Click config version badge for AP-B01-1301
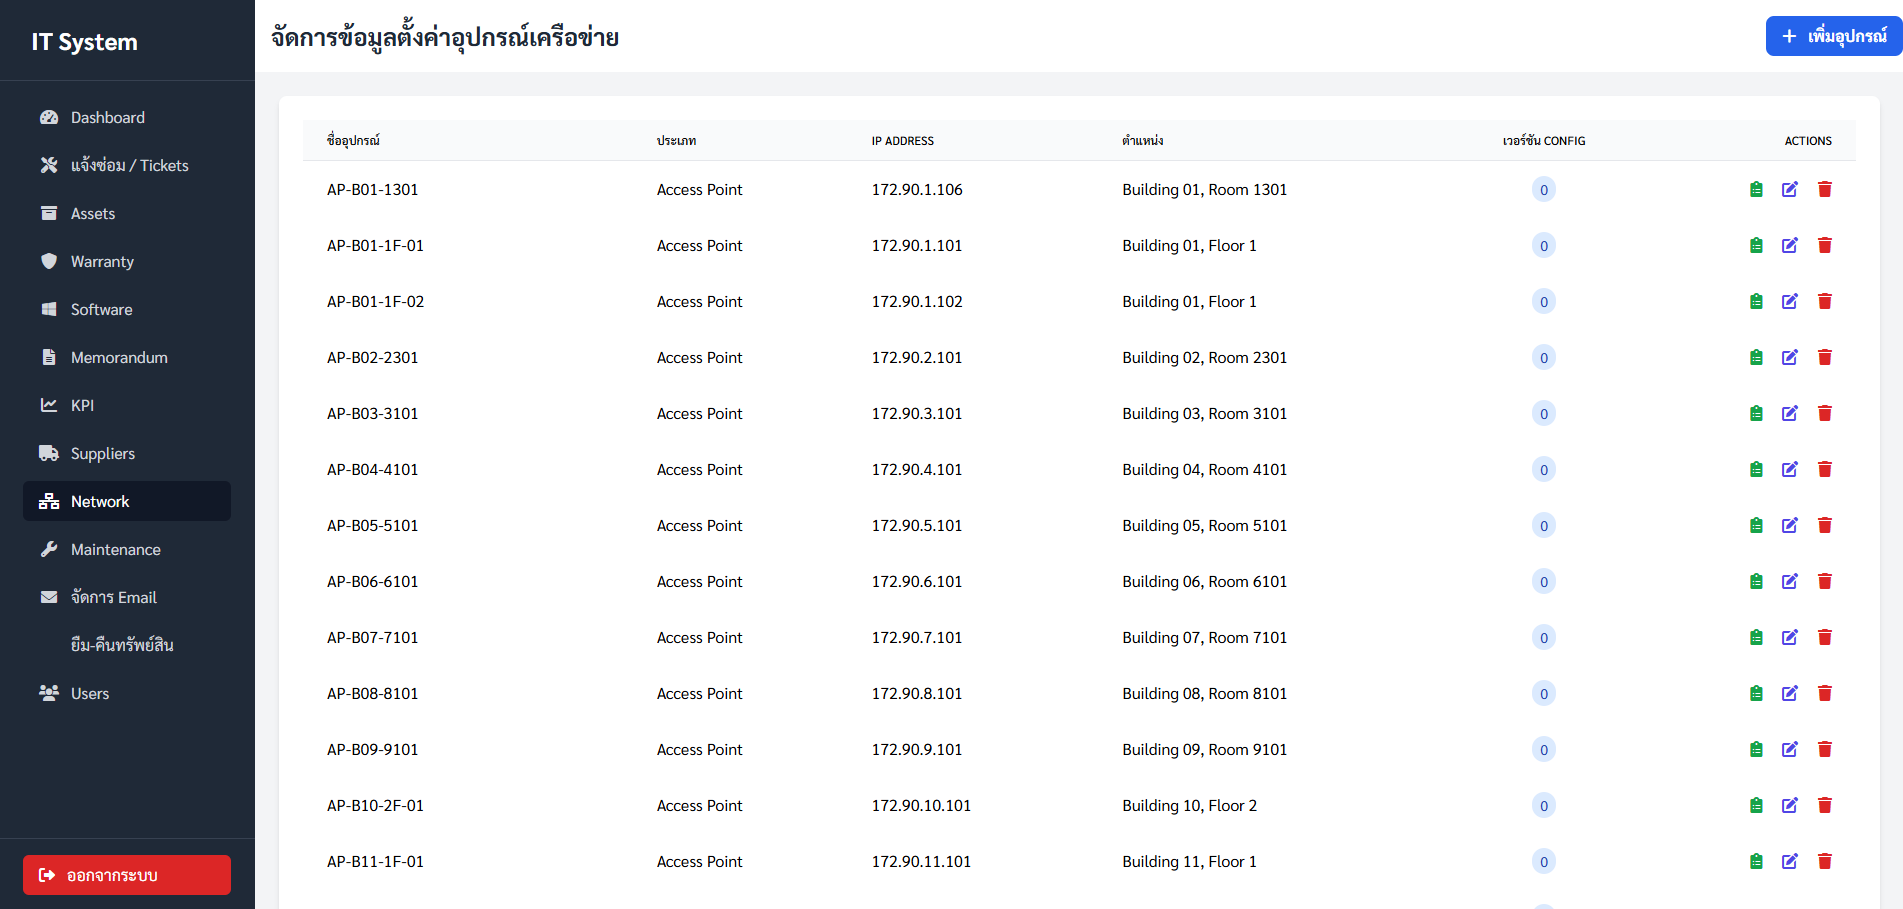This screenshot has width=1903, height=909. pyautogui.click(x=1544, y=189)
